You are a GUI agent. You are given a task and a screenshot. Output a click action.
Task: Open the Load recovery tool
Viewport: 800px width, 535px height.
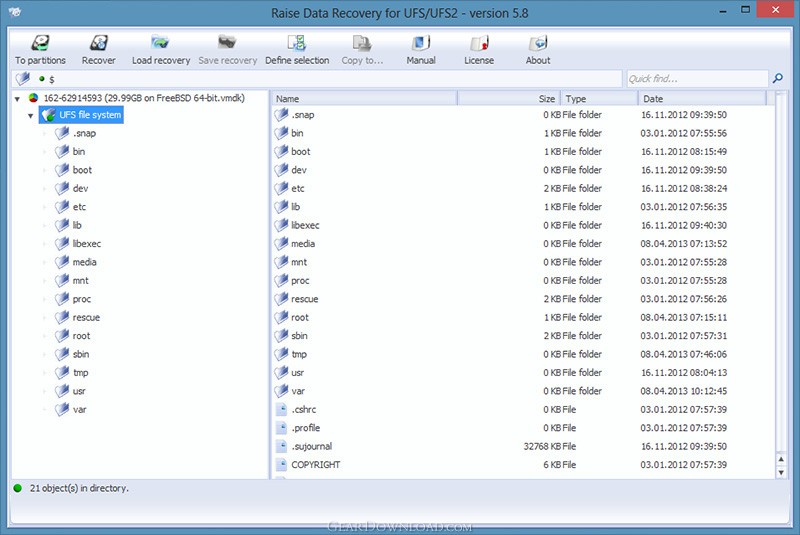point(160,44)
